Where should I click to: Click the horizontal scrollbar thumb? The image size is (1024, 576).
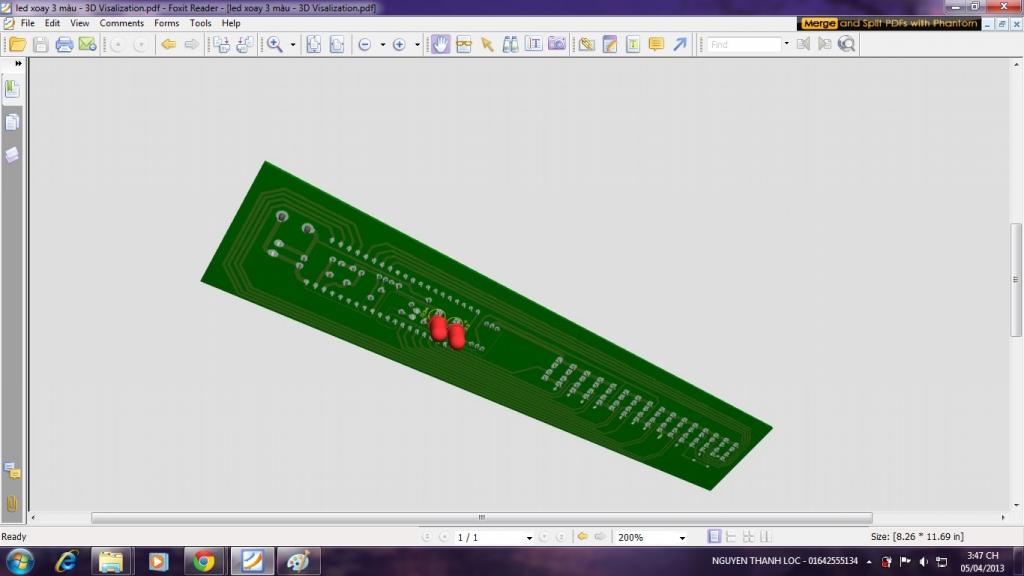pyautogui.click(x=481, y=517)
